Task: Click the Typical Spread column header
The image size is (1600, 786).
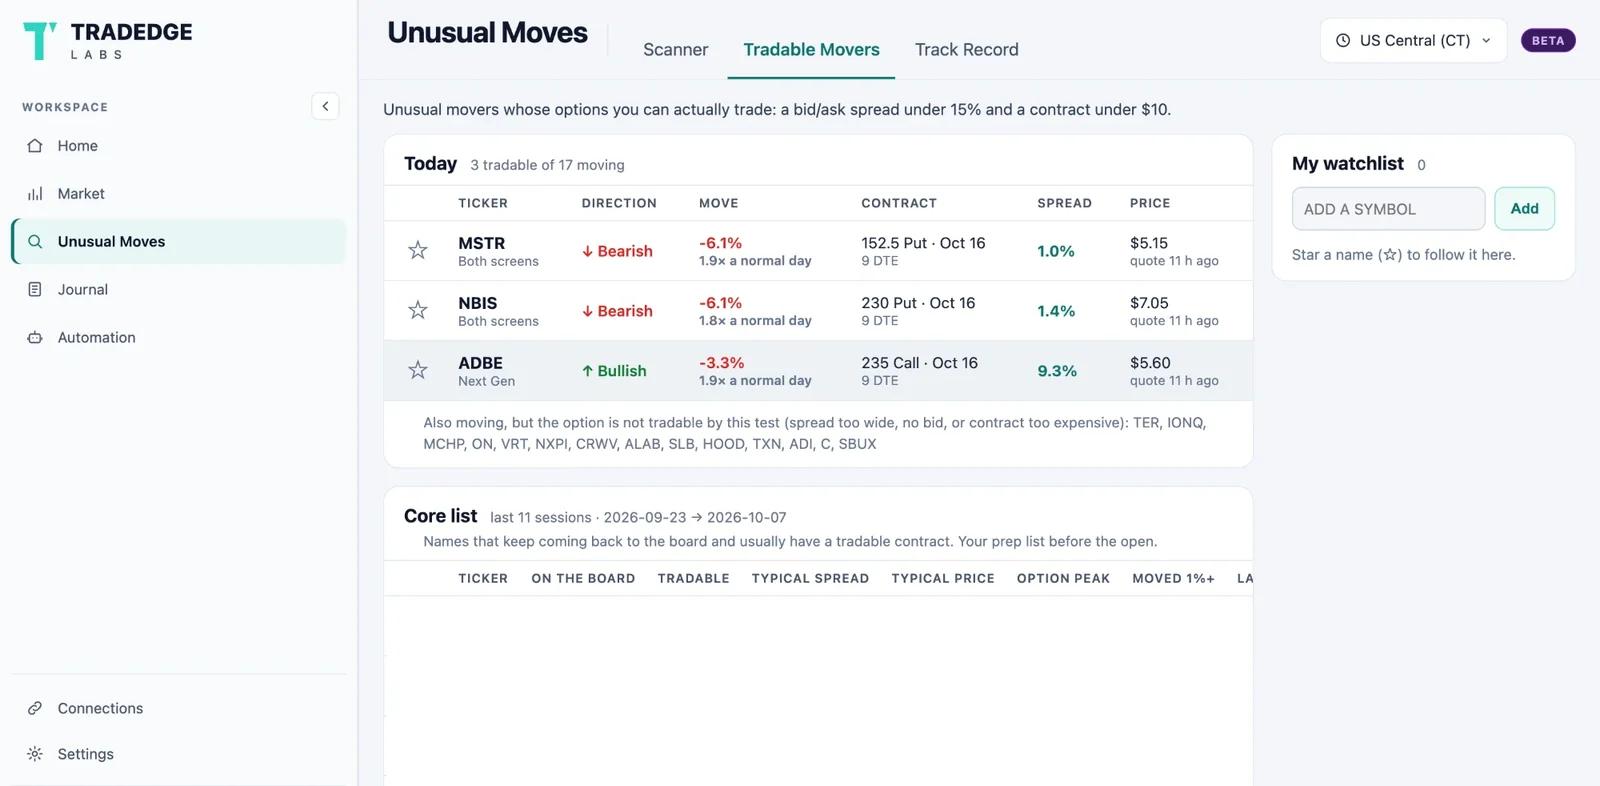Action: pos(810,579)
